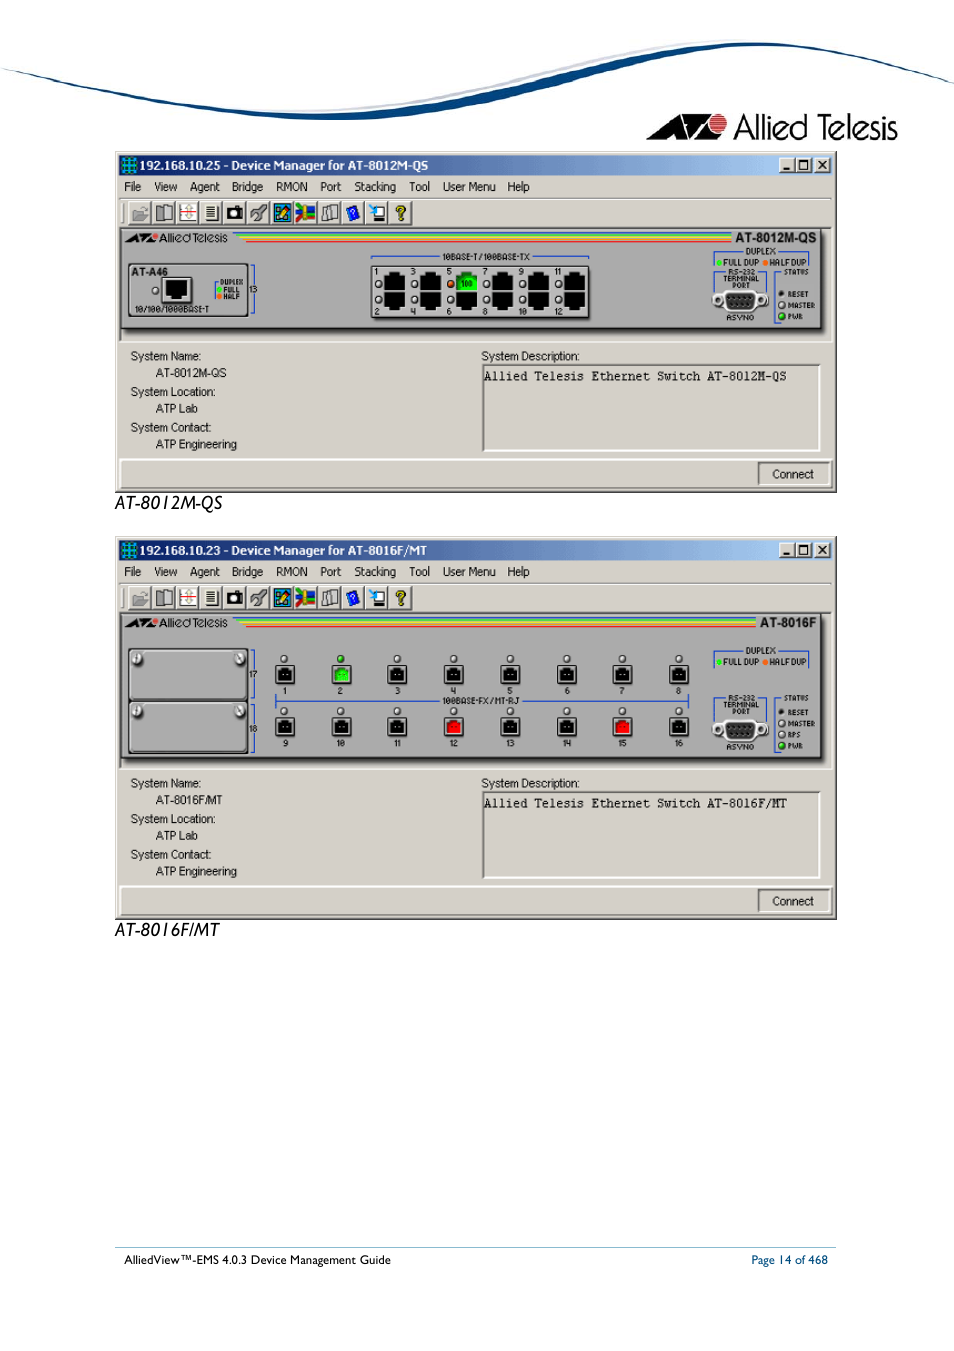954x1351 pixels.
Task: Click the System Name value AT-8016F/MT
Action: click(189, 800)
